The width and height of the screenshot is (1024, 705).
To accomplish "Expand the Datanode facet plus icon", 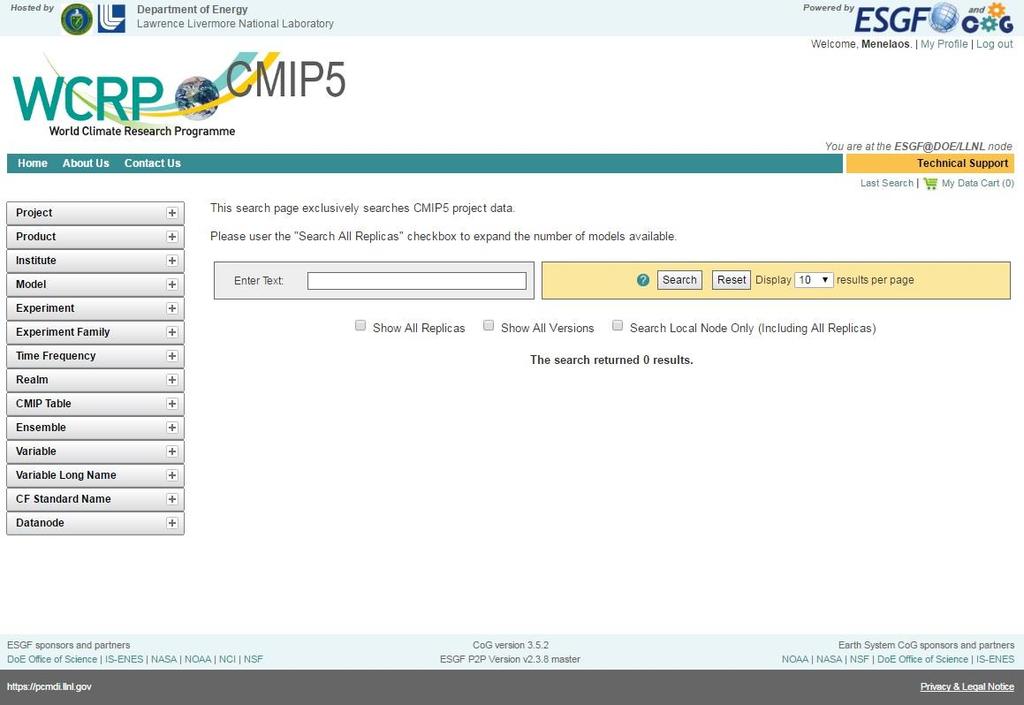I will [172, 523].
